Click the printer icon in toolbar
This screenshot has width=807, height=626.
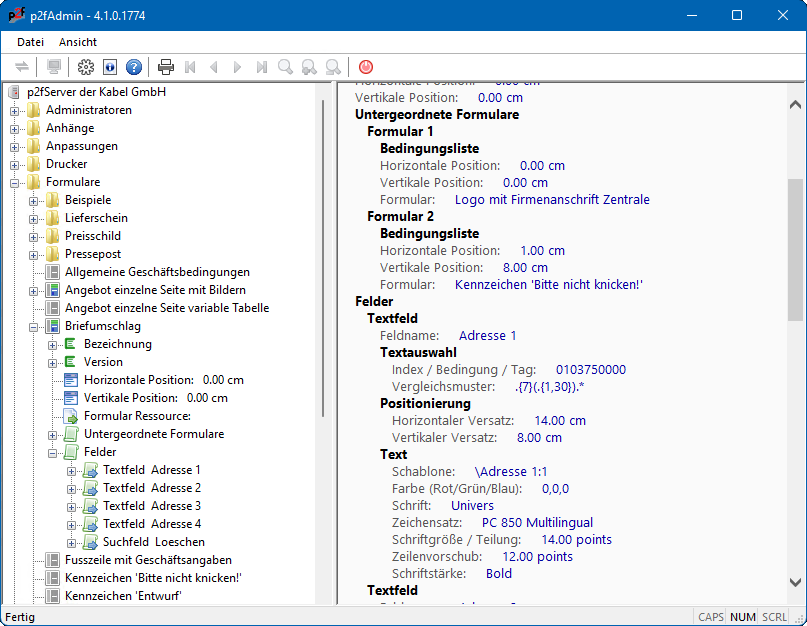(x=166, y=67)
